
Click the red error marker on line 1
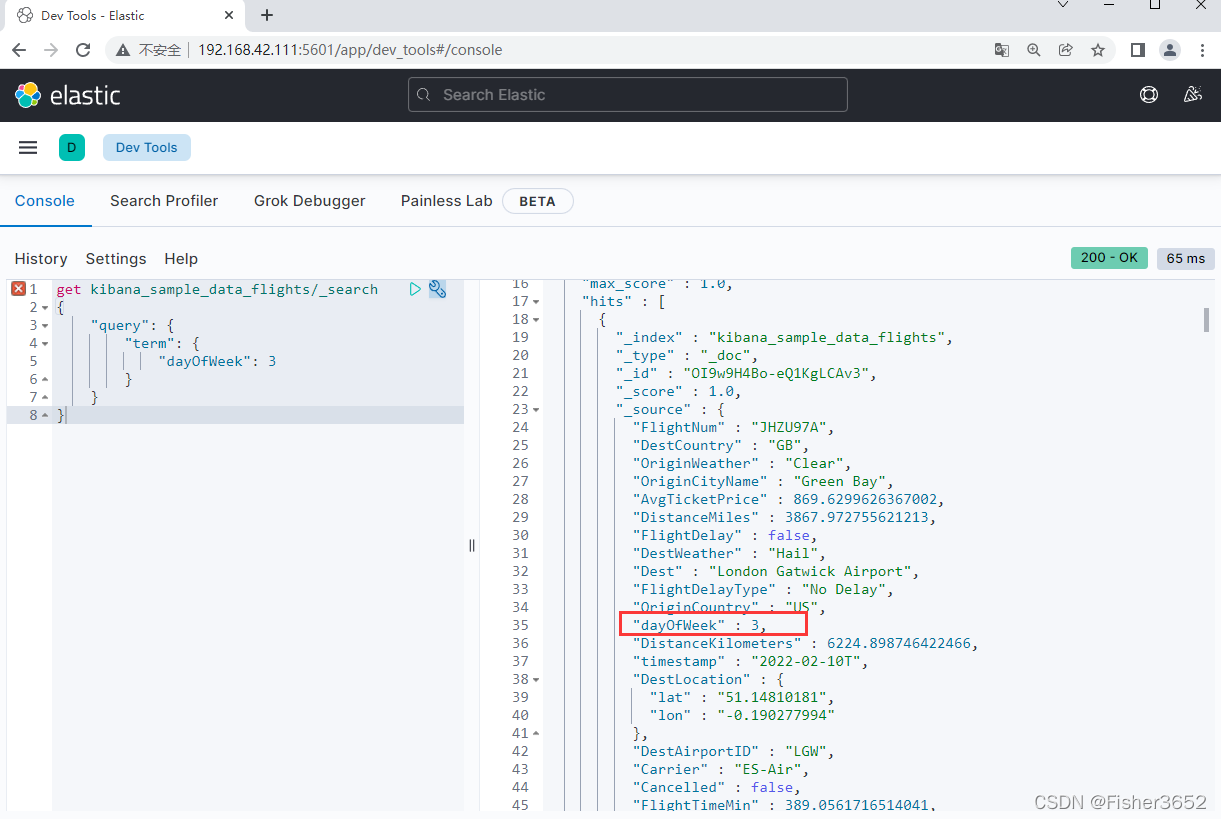(x=18, y=289)
